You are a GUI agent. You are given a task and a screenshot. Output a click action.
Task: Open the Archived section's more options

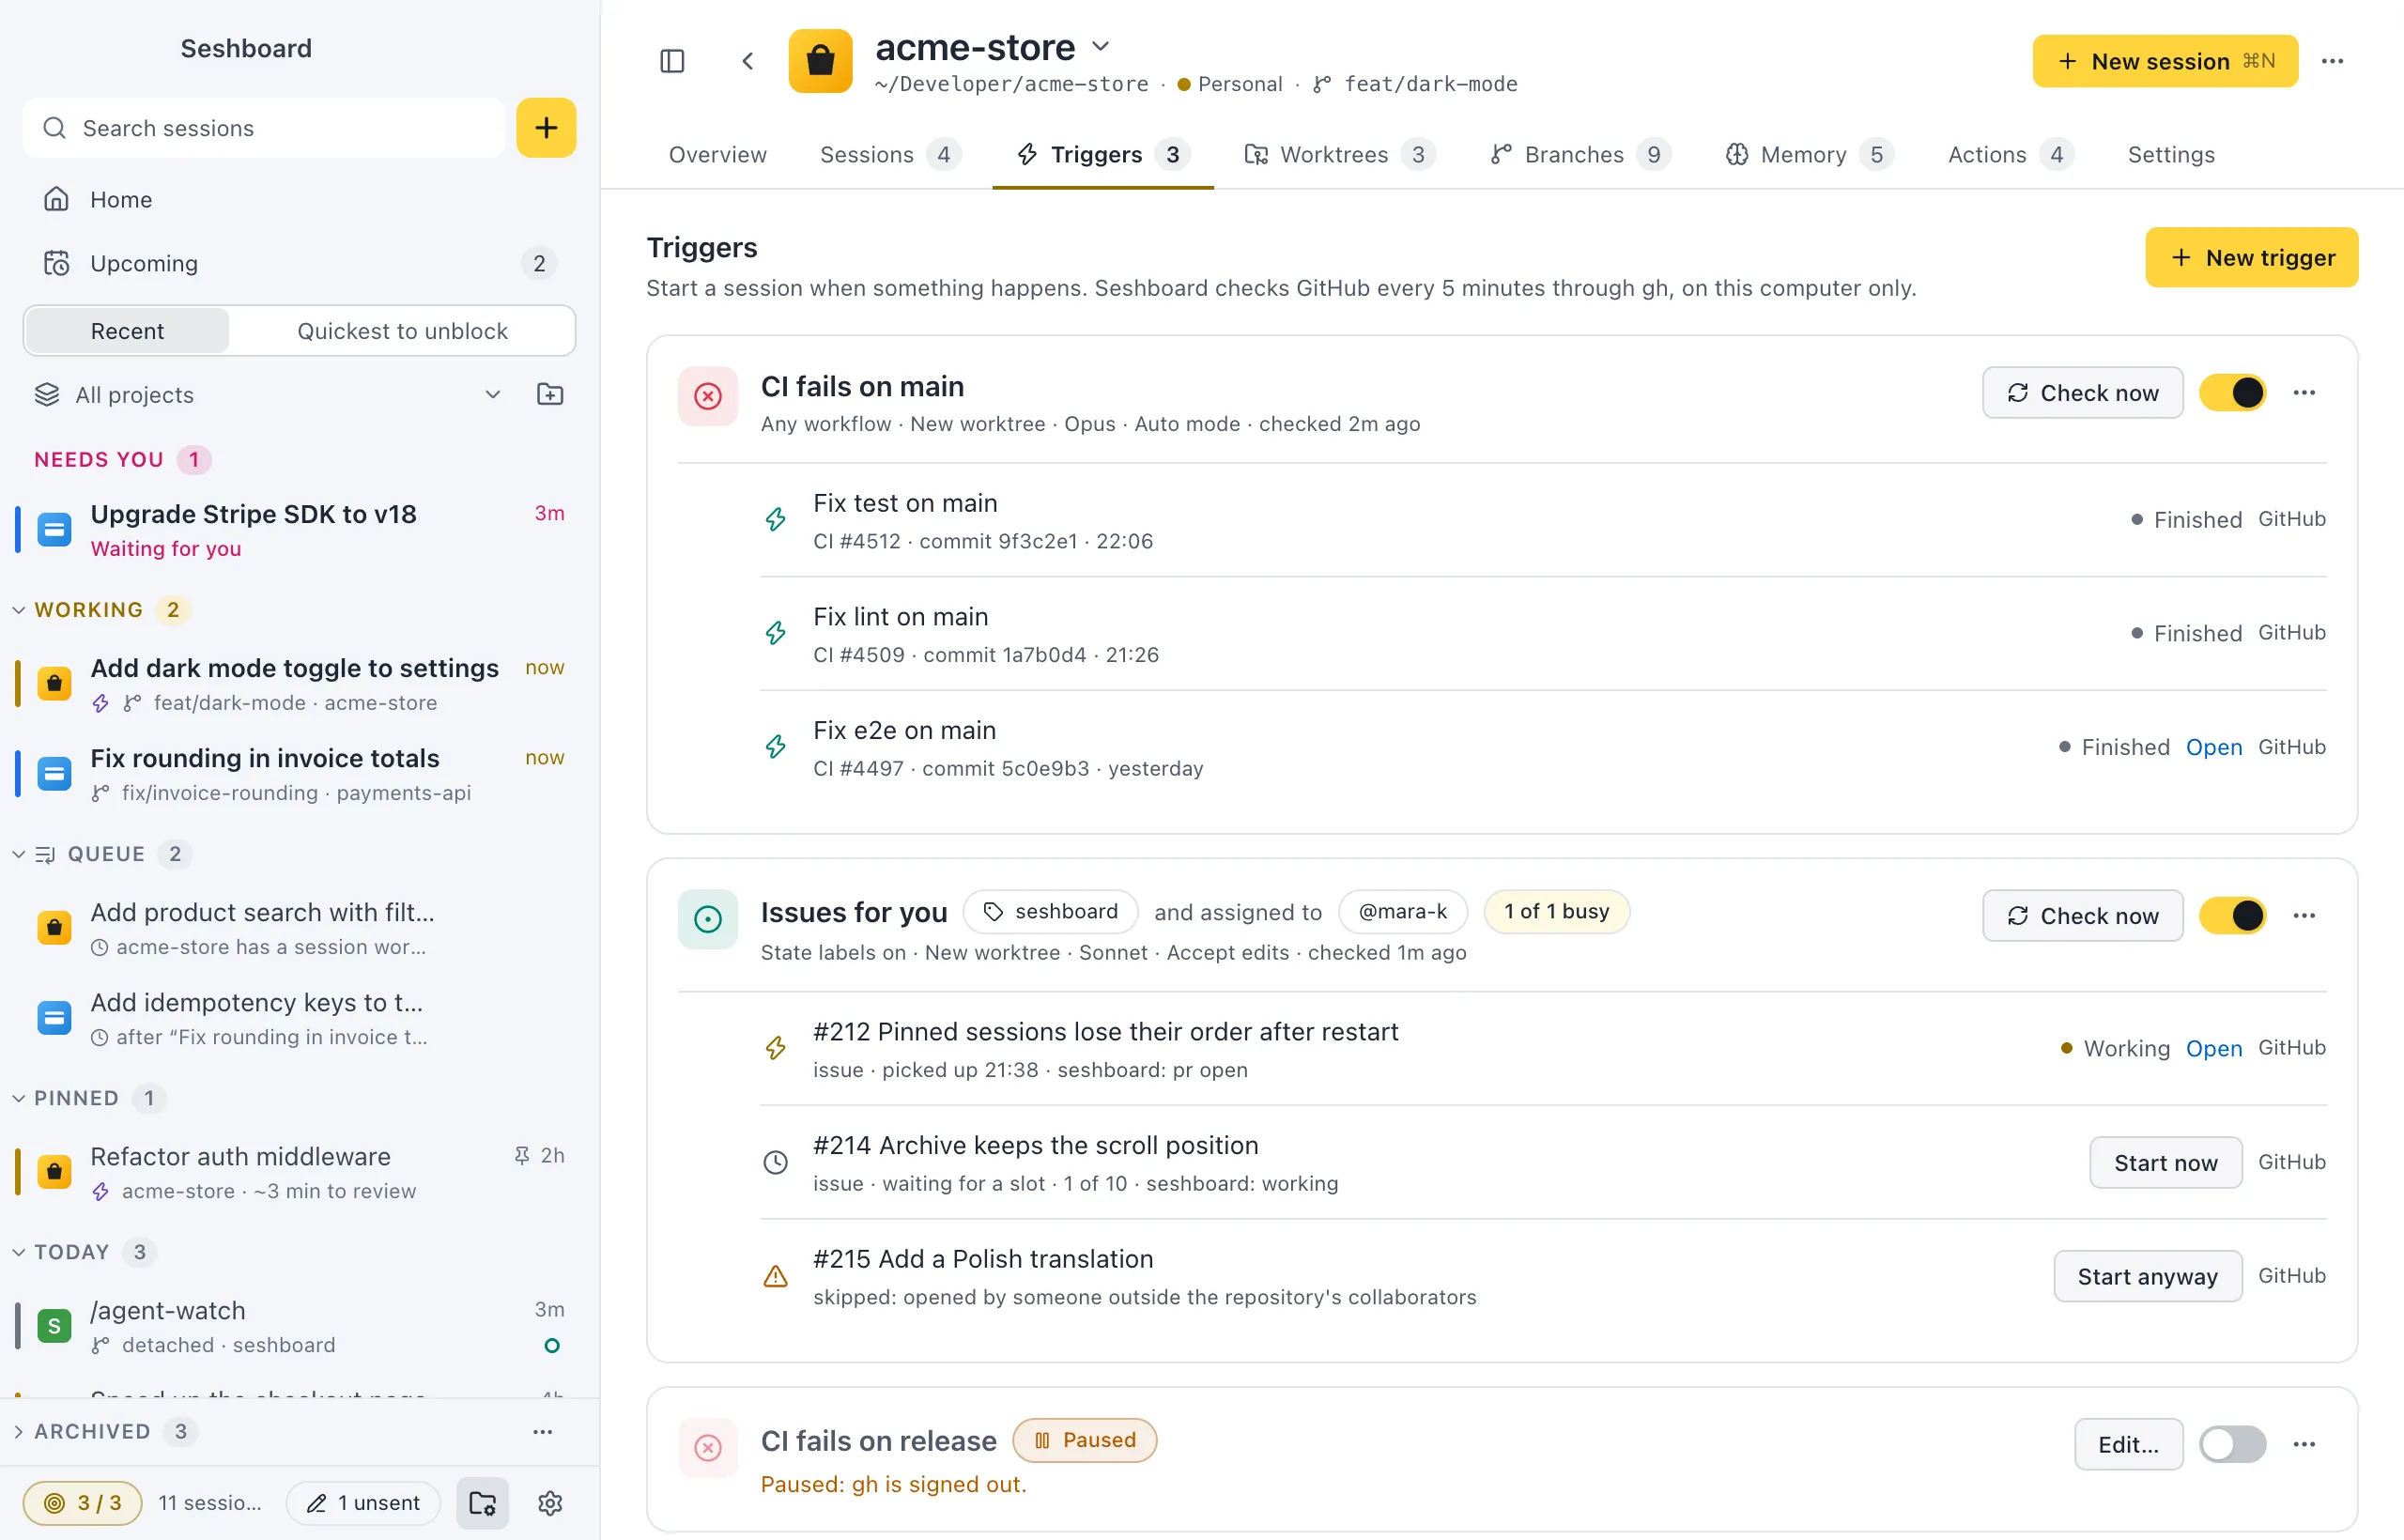542,1431
